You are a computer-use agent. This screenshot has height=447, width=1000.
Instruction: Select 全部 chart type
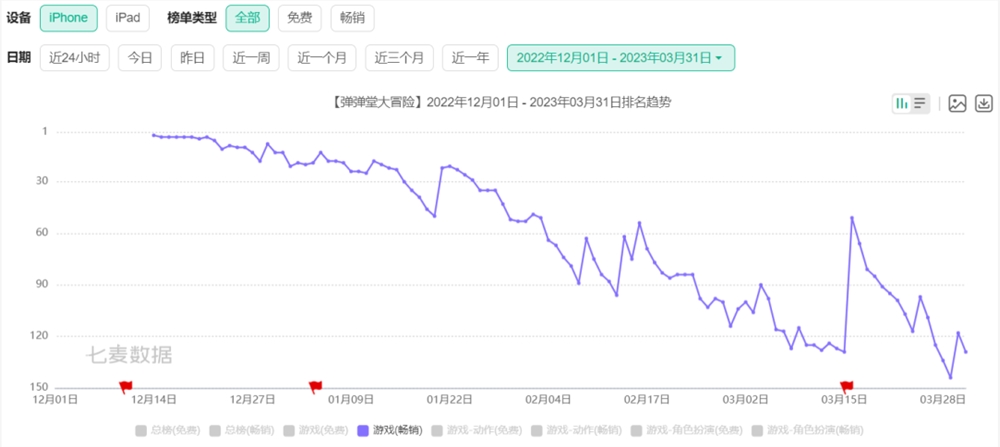click(x=247, y=18)
